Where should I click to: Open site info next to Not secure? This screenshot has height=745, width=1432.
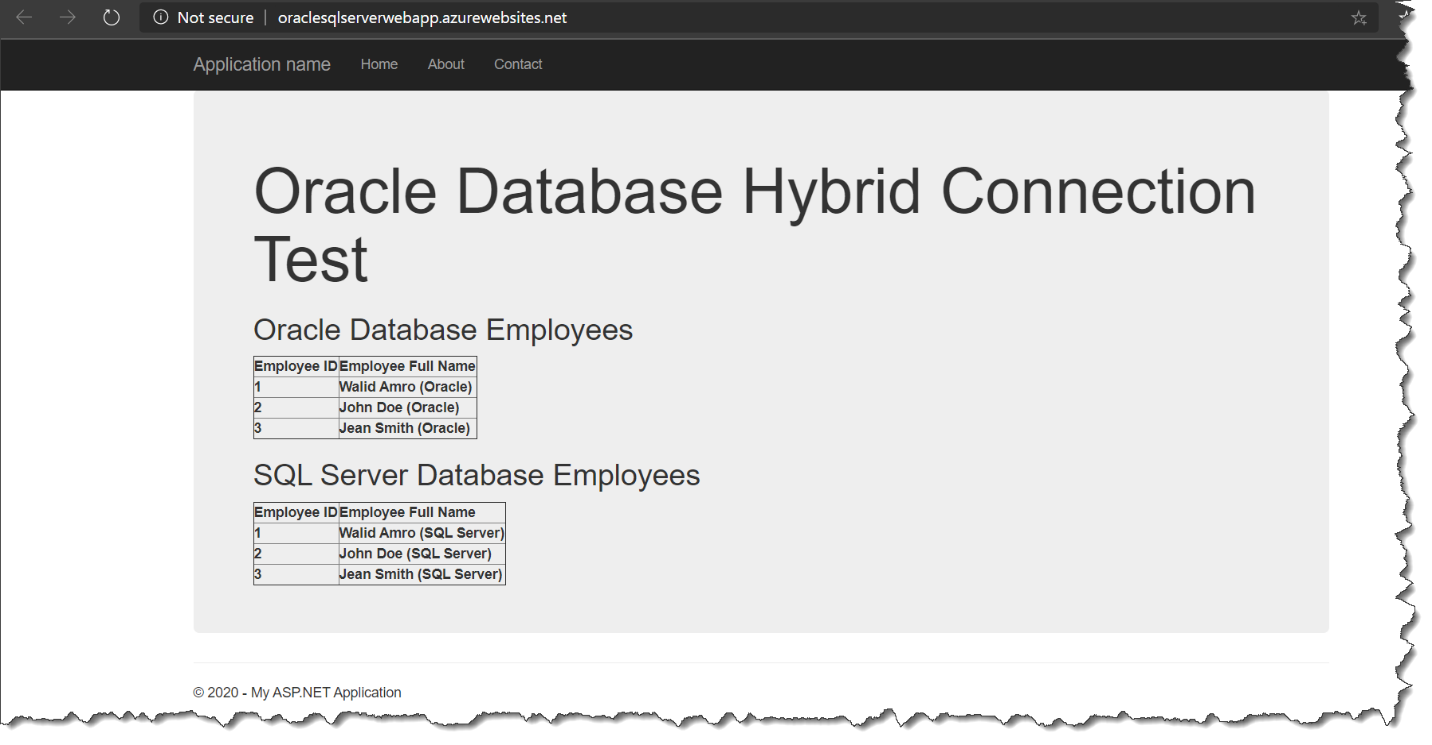(x=161, y=18)
